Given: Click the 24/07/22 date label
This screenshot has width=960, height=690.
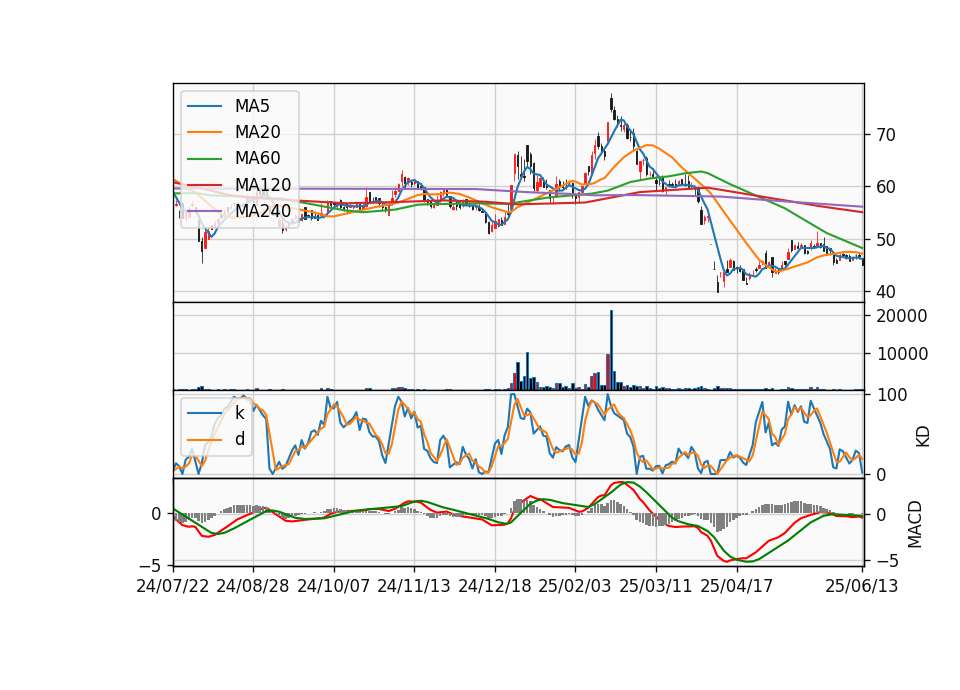Looking at the screenshot, I should coord(173,586).
